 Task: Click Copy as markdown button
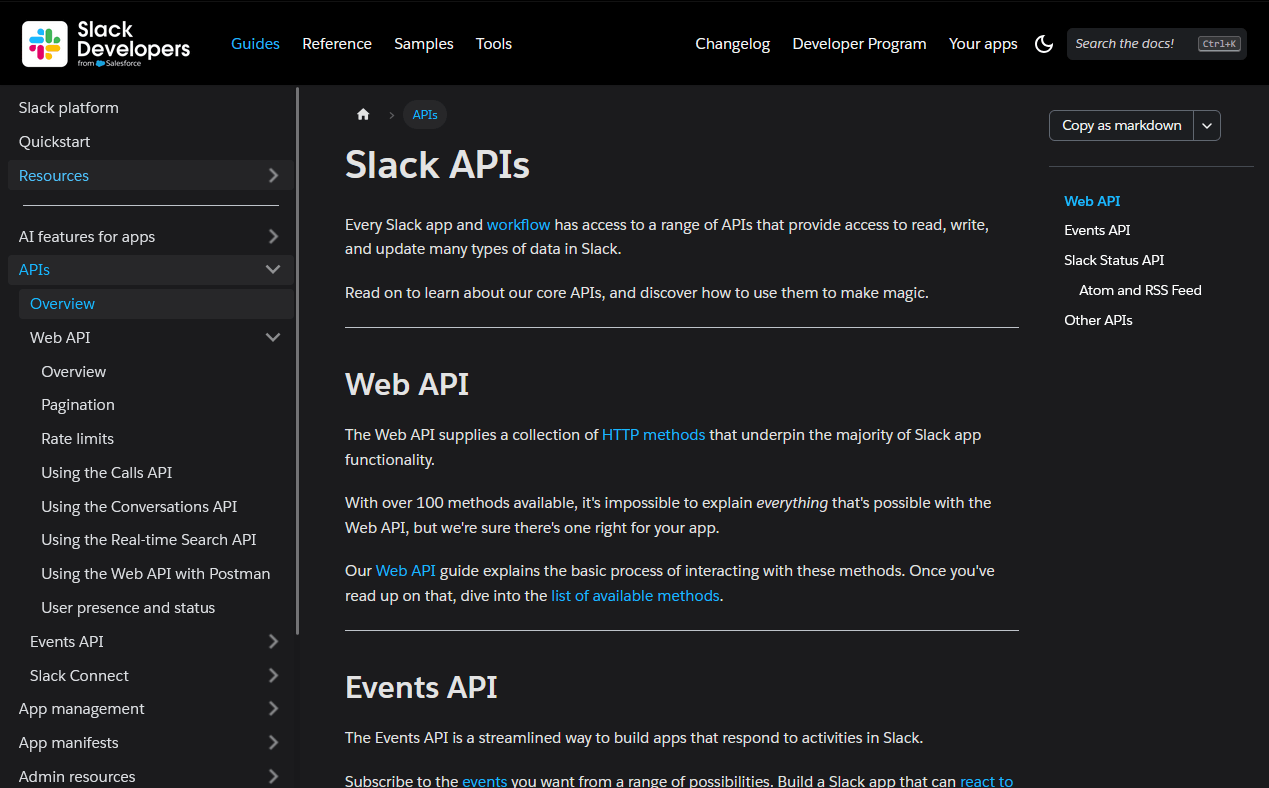(x=1121, y=125)
